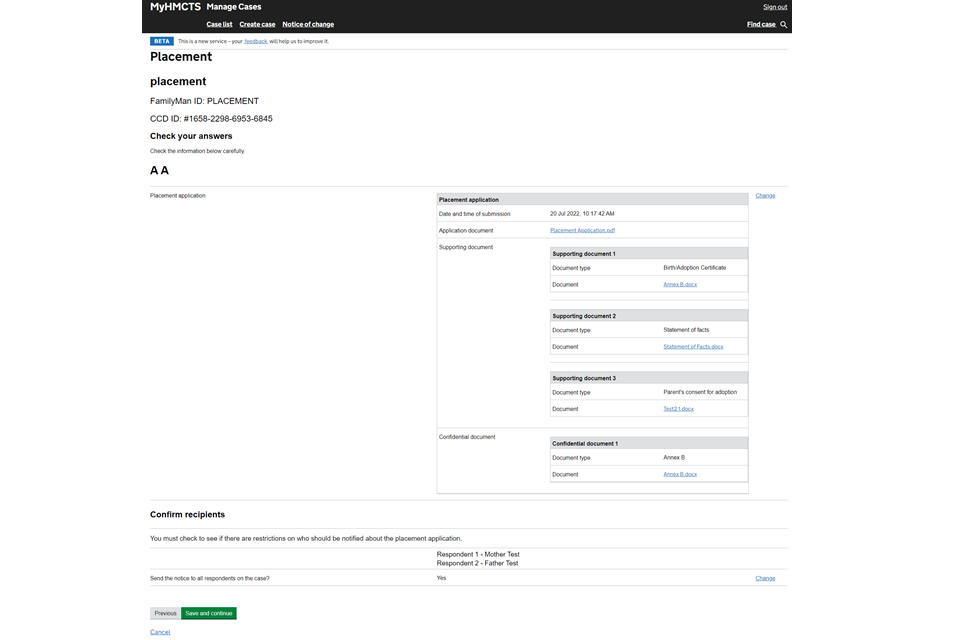Screen dimensions: 960x640
Task: Open the Case list menu item
Action: pos(219,24)
